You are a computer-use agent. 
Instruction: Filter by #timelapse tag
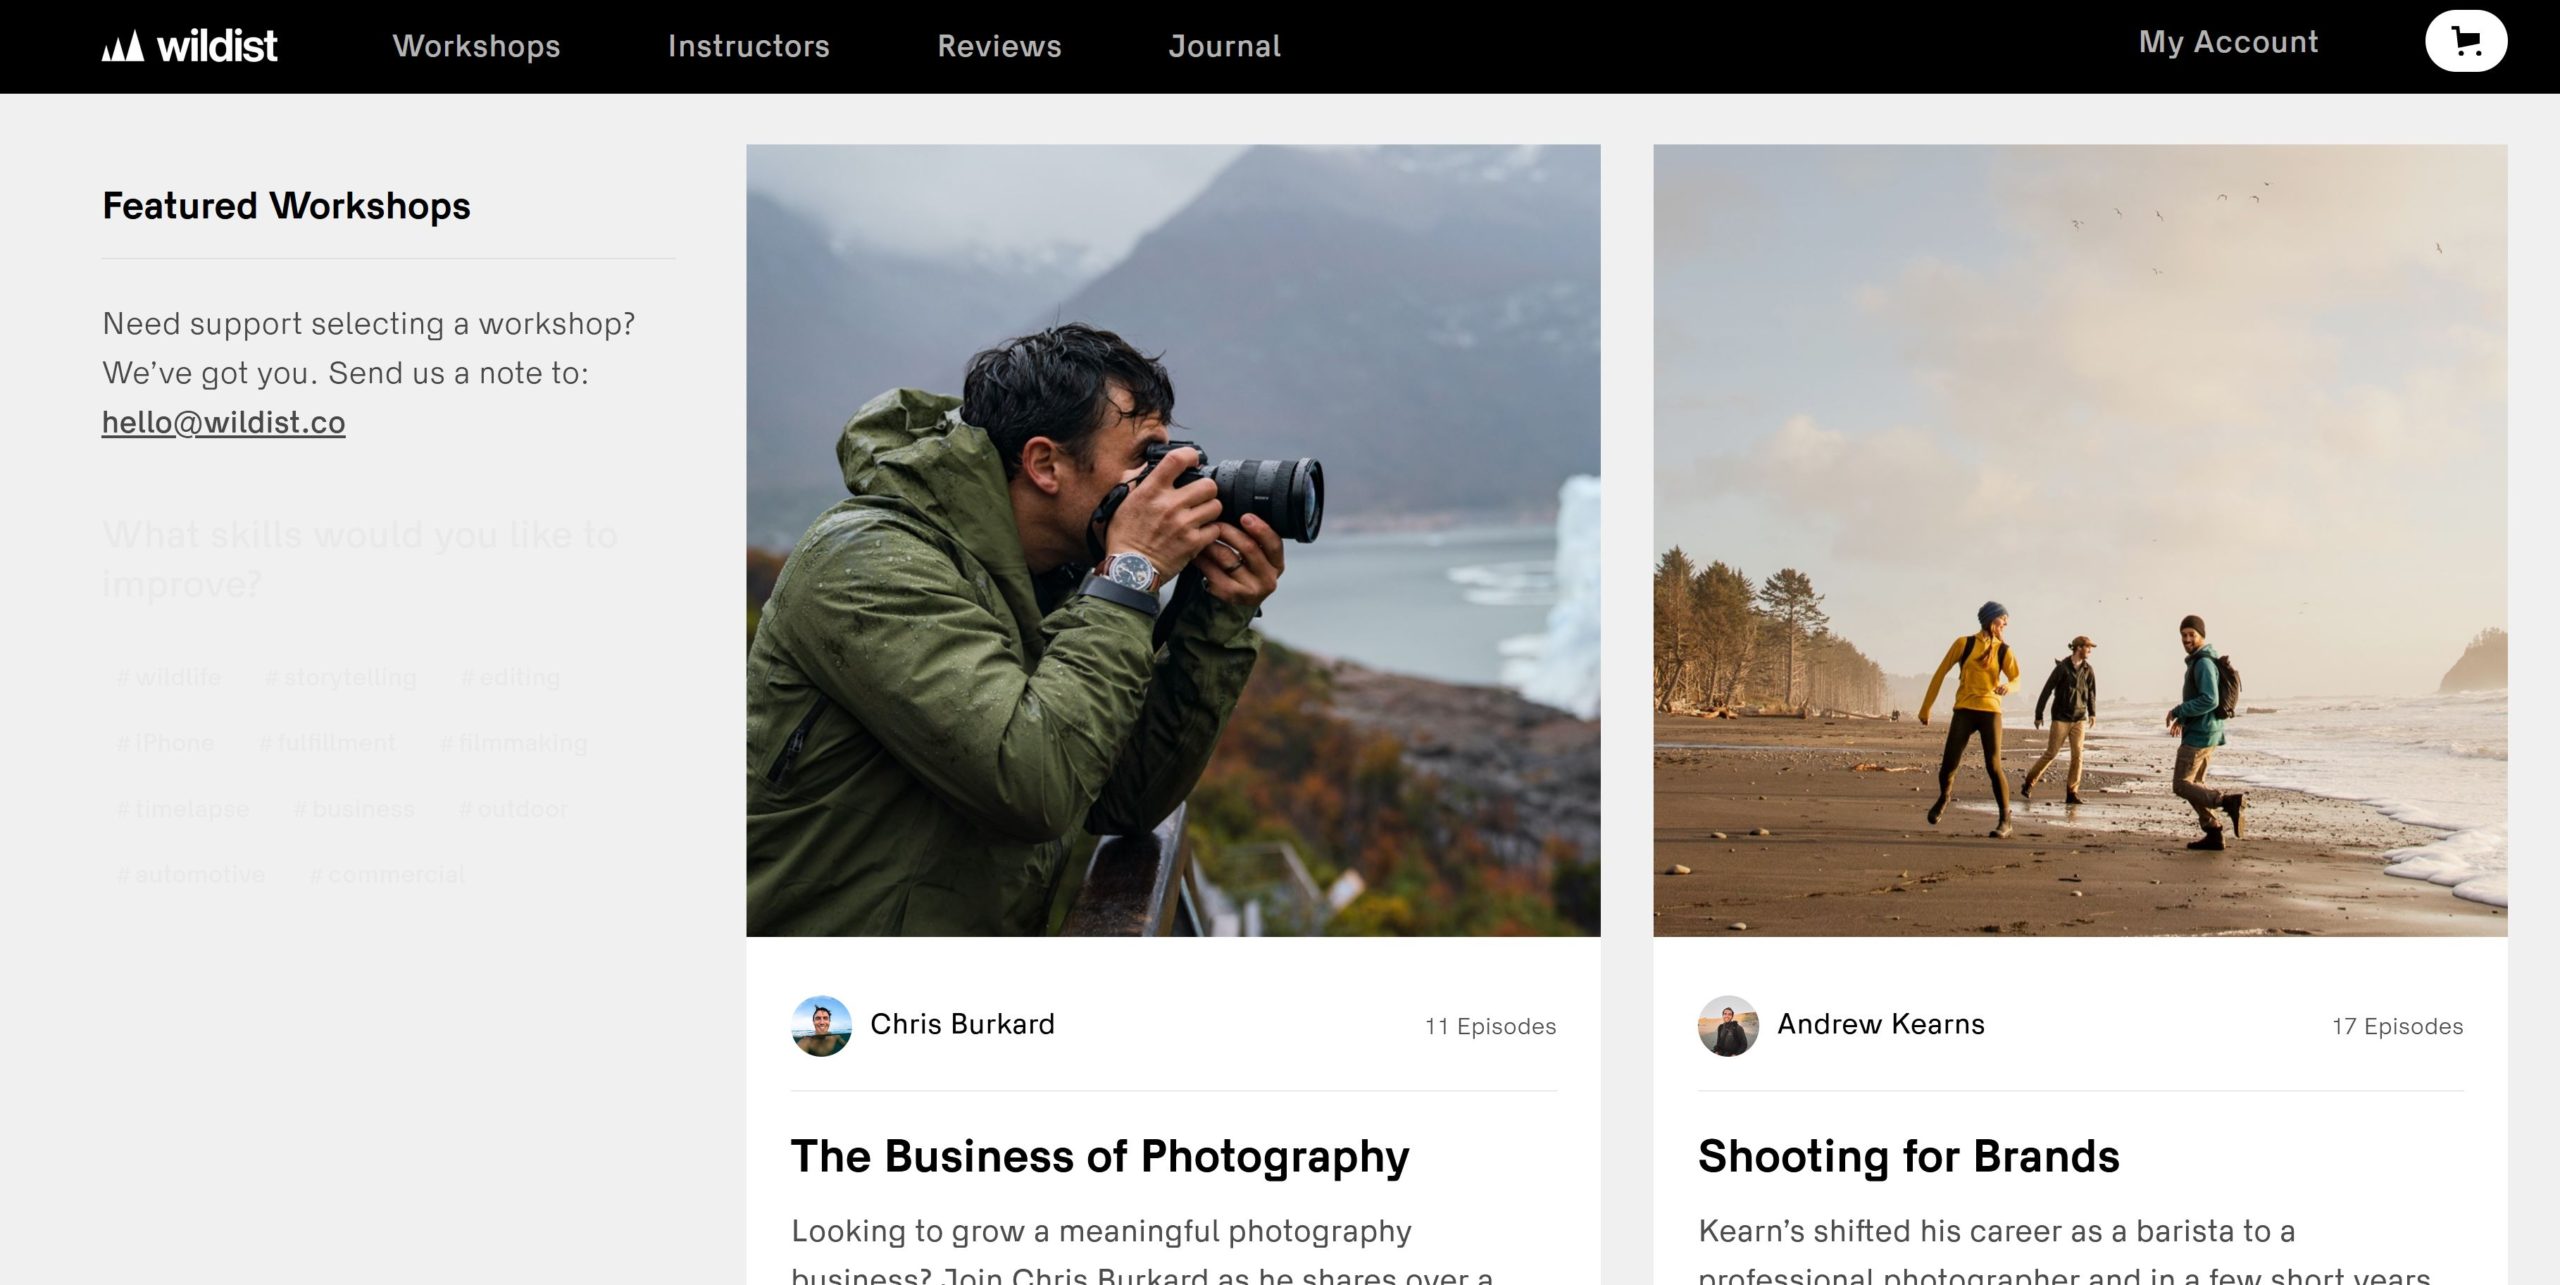coord(183,809)
